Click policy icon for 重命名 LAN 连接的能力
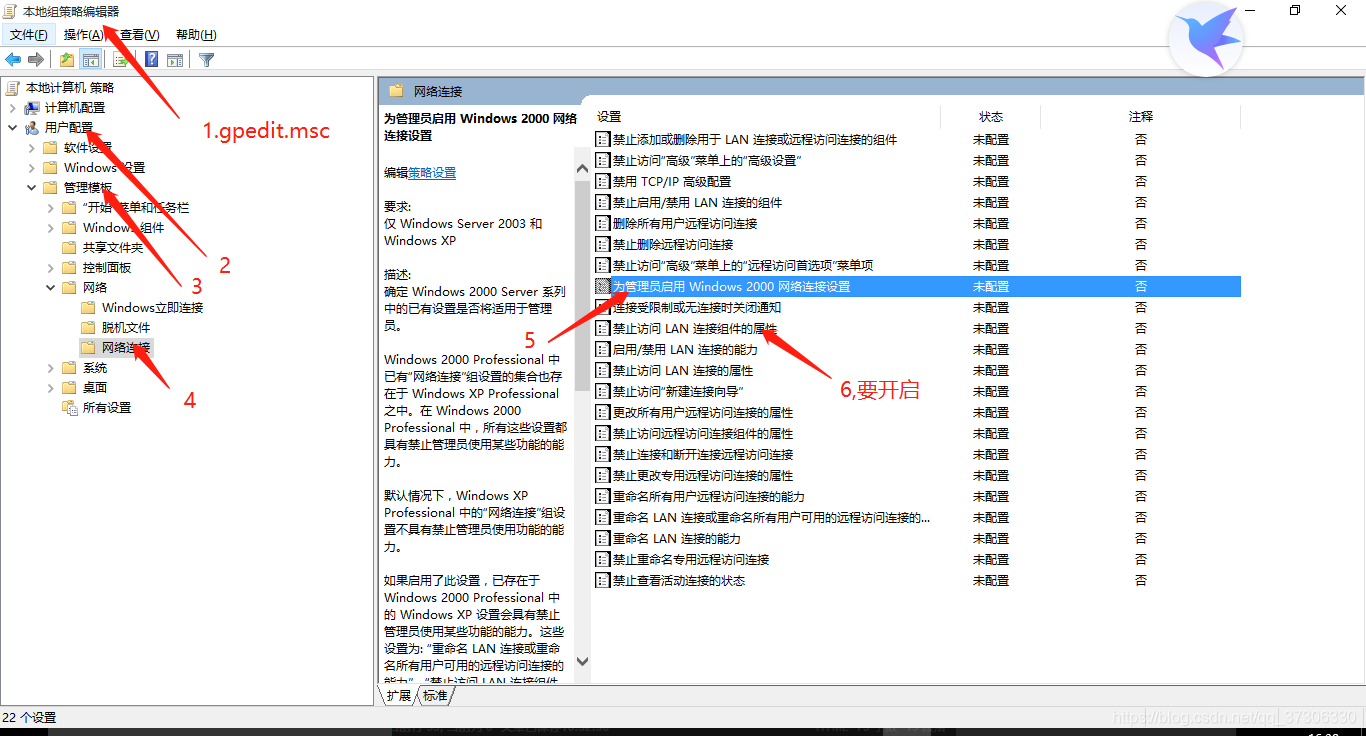 (603, 538)
